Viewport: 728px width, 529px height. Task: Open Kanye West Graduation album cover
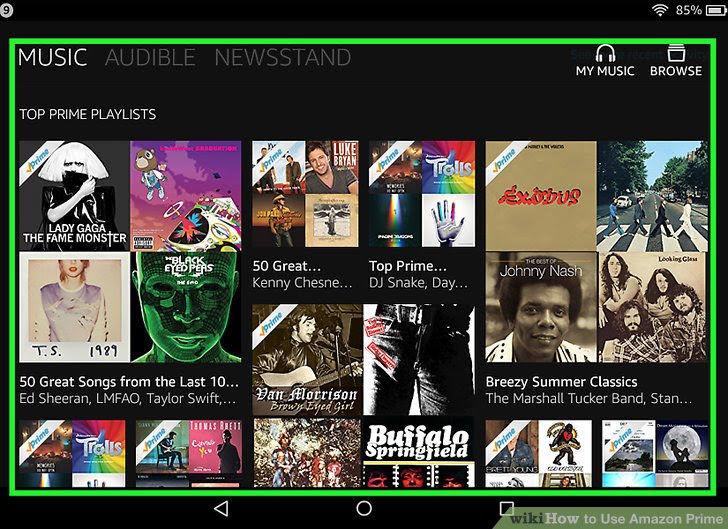pyautogui.click(x=186, y=196)
